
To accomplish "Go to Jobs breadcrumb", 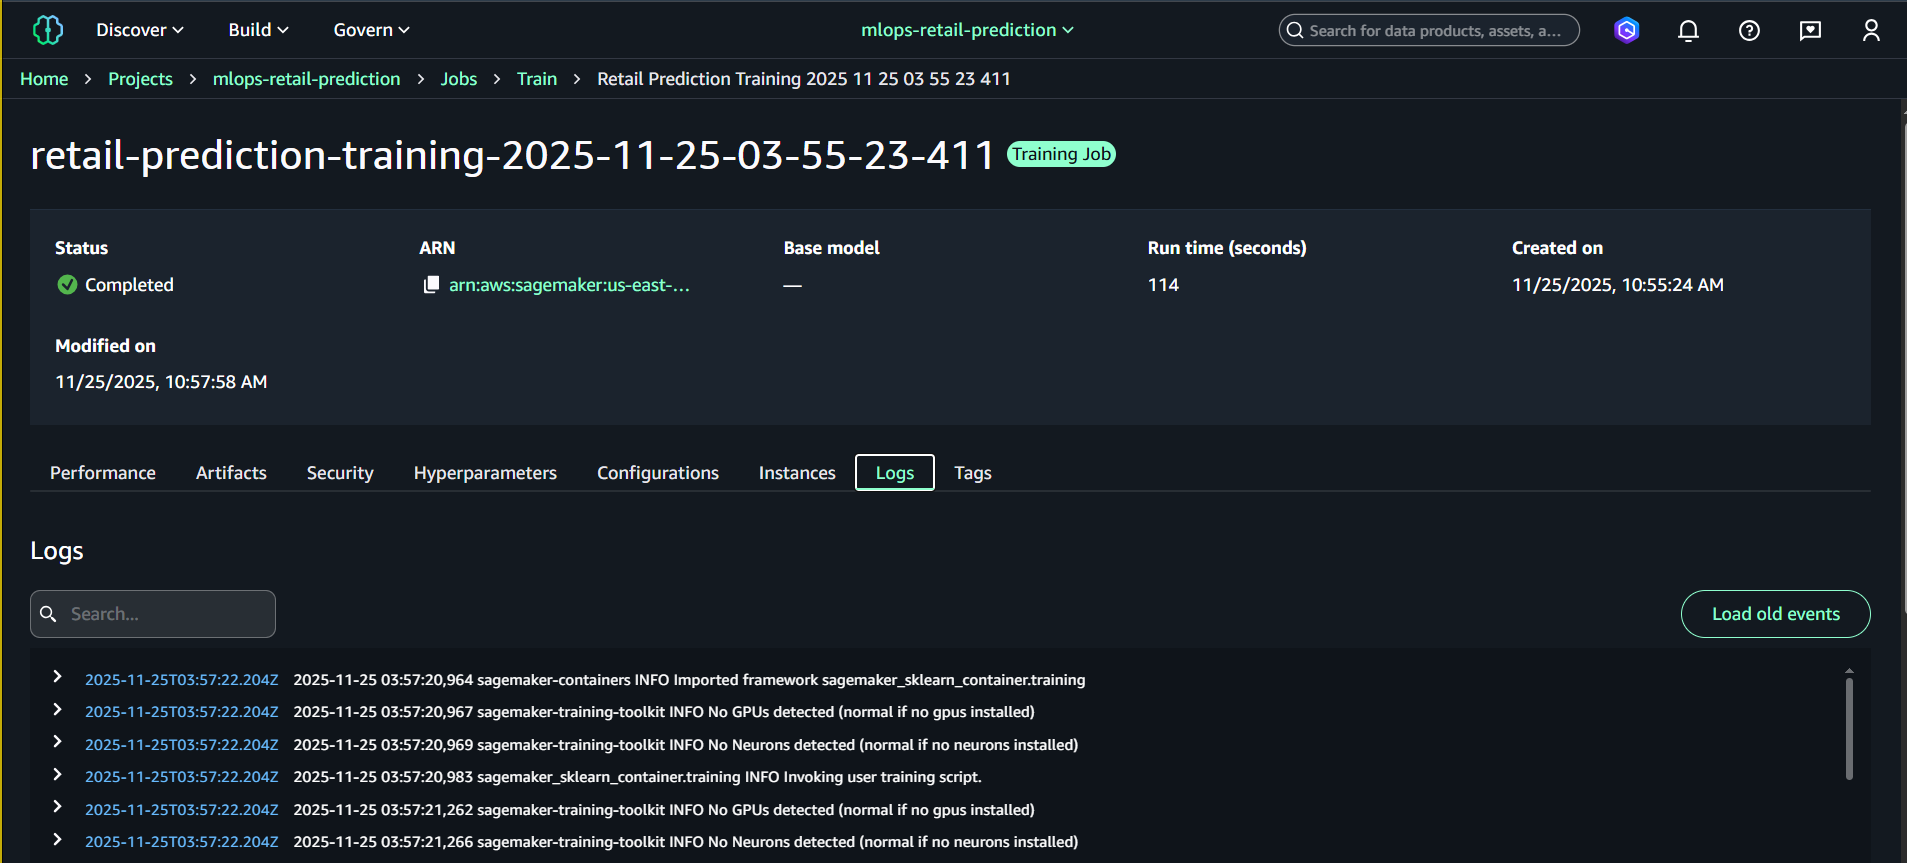I will 459,79.
